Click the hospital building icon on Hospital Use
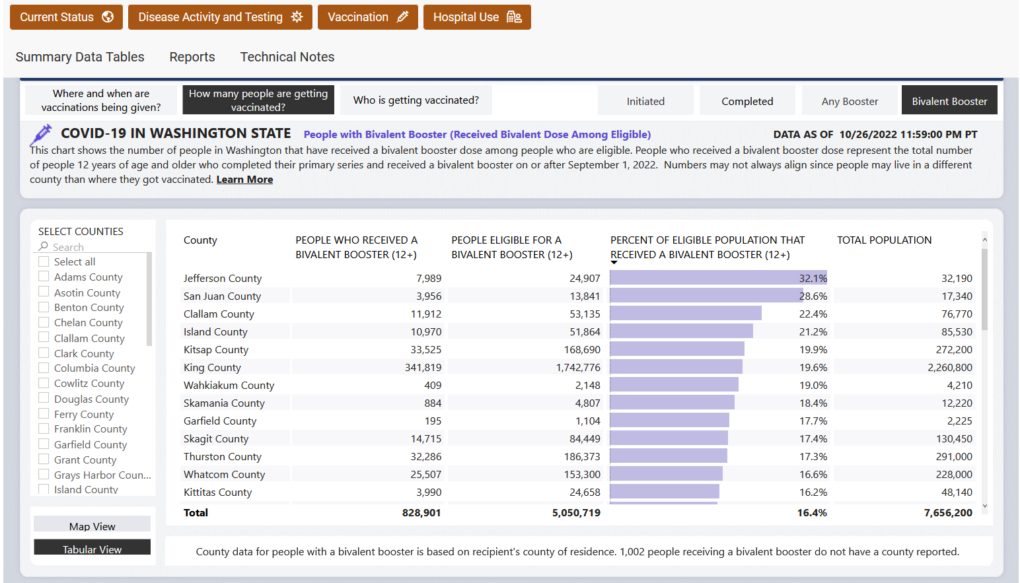The height and width of the screenshot is (583, 1020). coord(514,17)
